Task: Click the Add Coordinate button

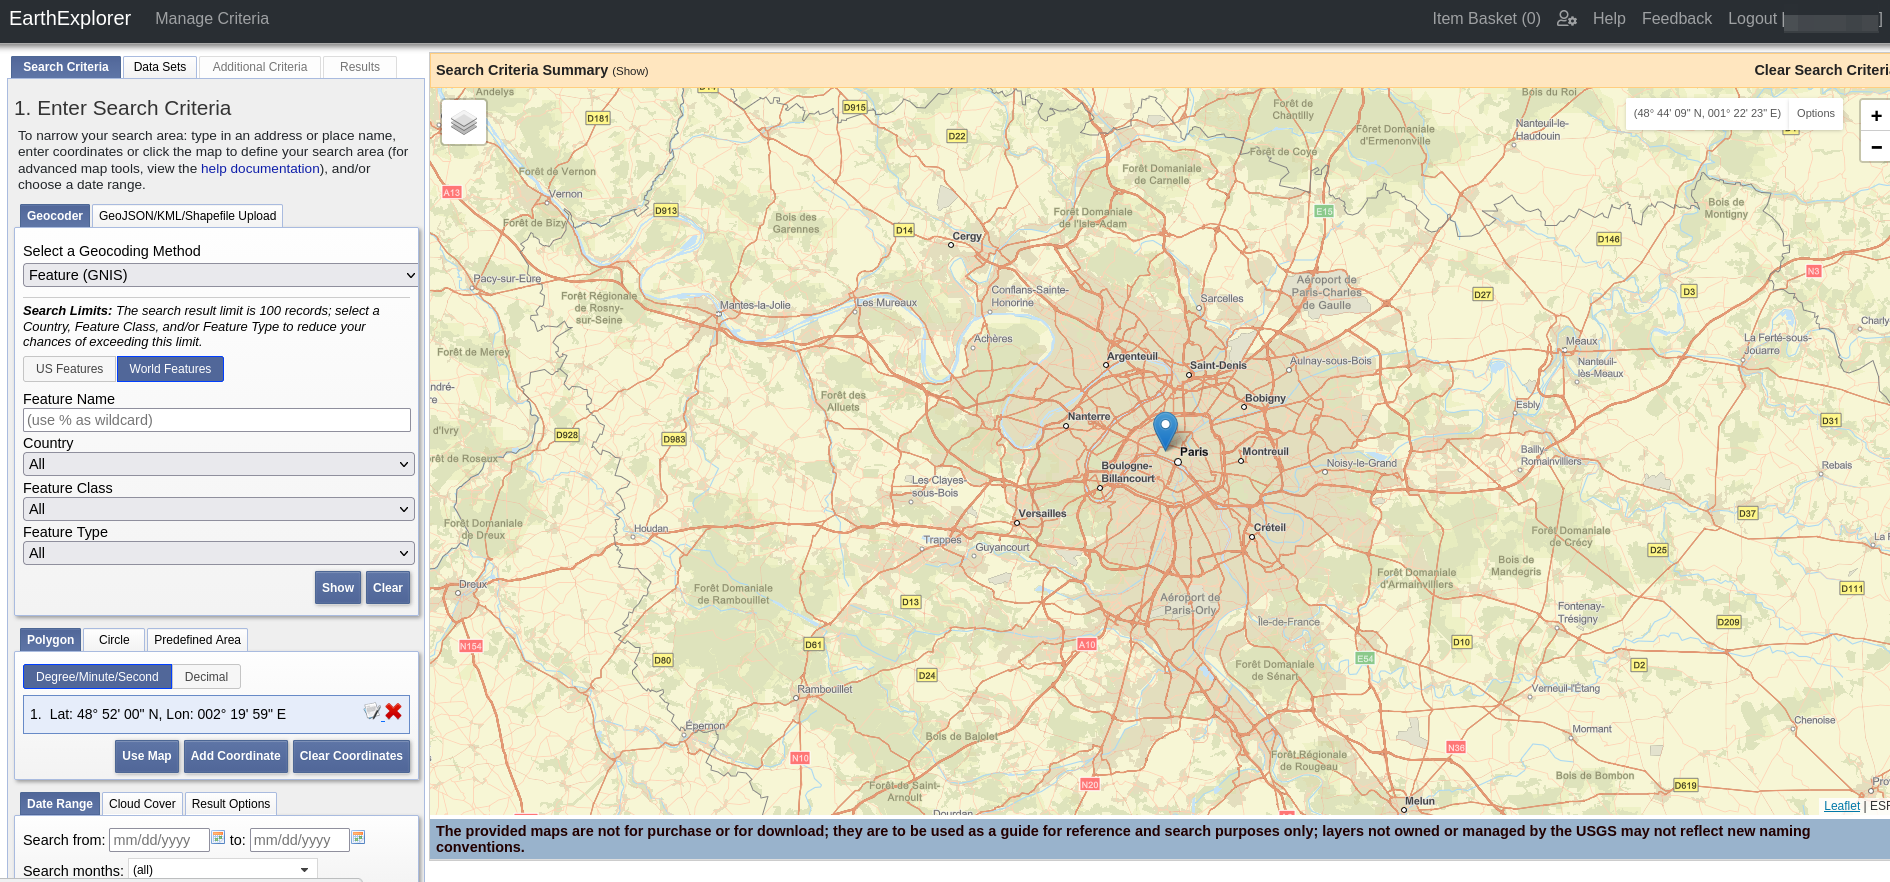Action: (x=236, y=756)
